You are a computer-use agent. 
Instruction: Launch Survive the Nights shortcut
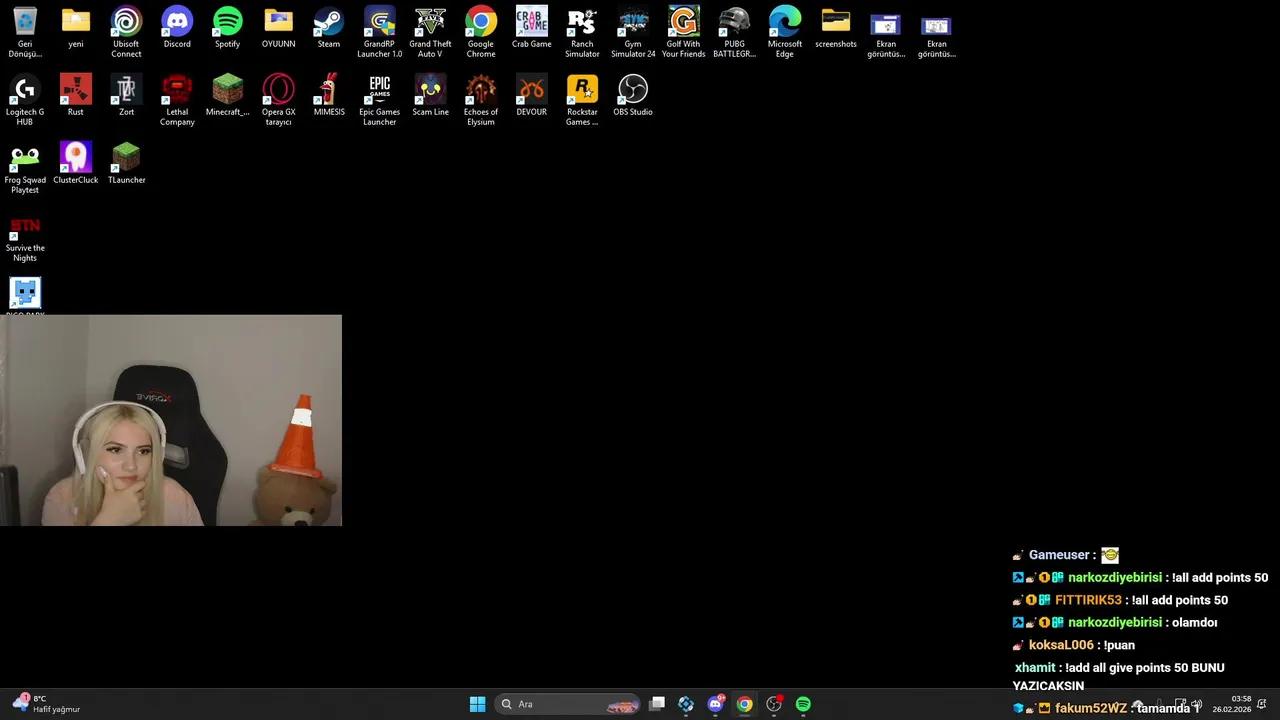[25, 236]
